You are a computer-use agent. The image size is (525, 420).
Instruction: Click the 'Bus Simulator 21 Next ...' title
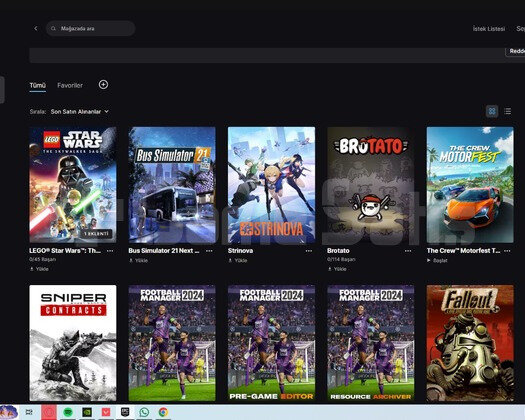point(164,251)
